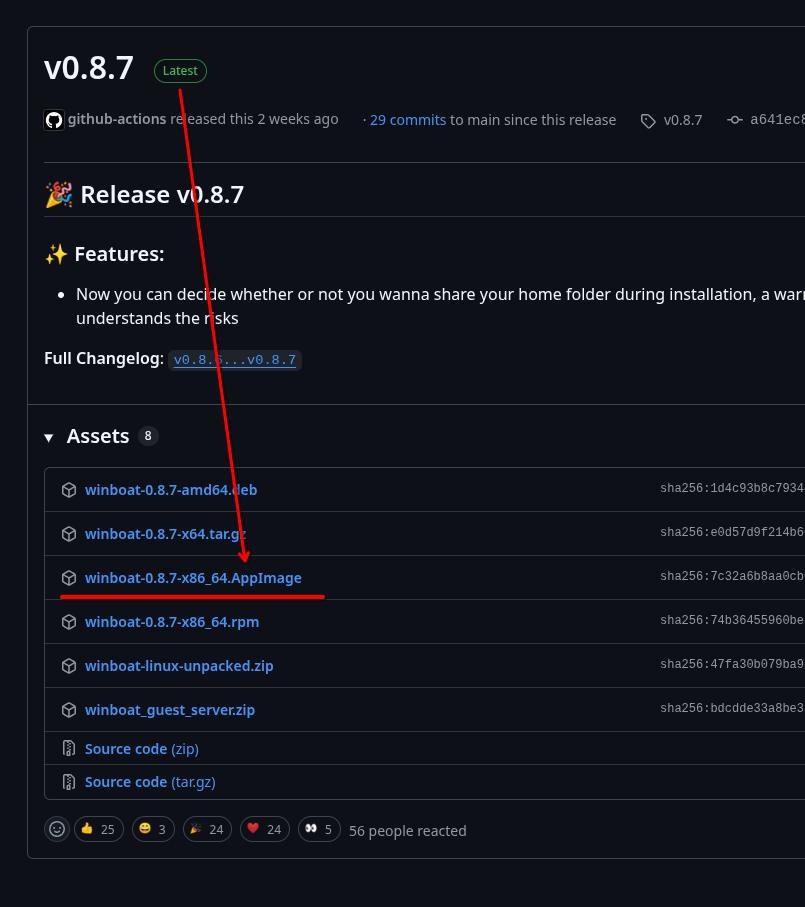Click the v0.8.7 tag icon

coord(648,121)
